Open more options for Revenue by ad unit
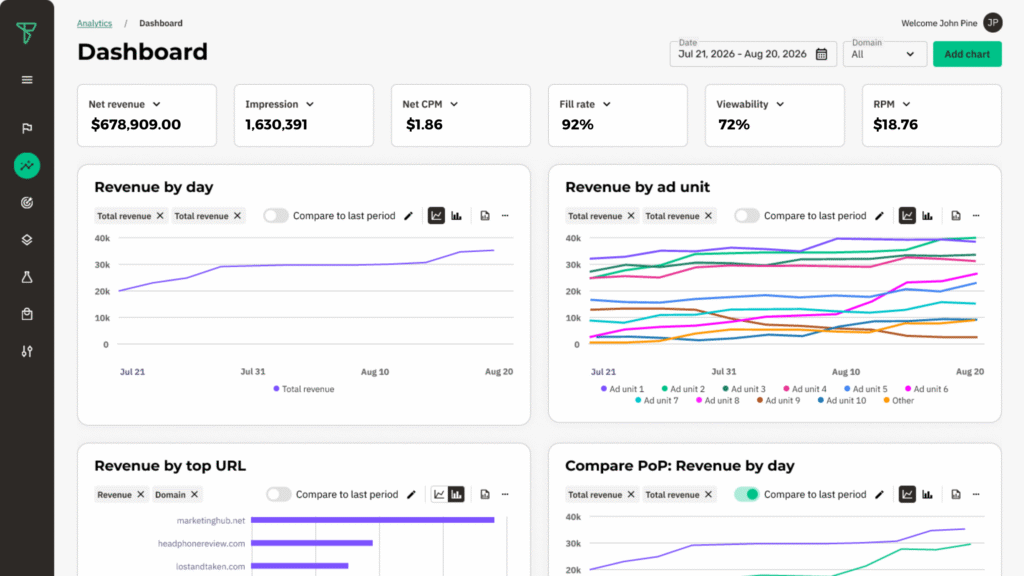Viewport: 1024px width, 576px height. coord(976,215)
